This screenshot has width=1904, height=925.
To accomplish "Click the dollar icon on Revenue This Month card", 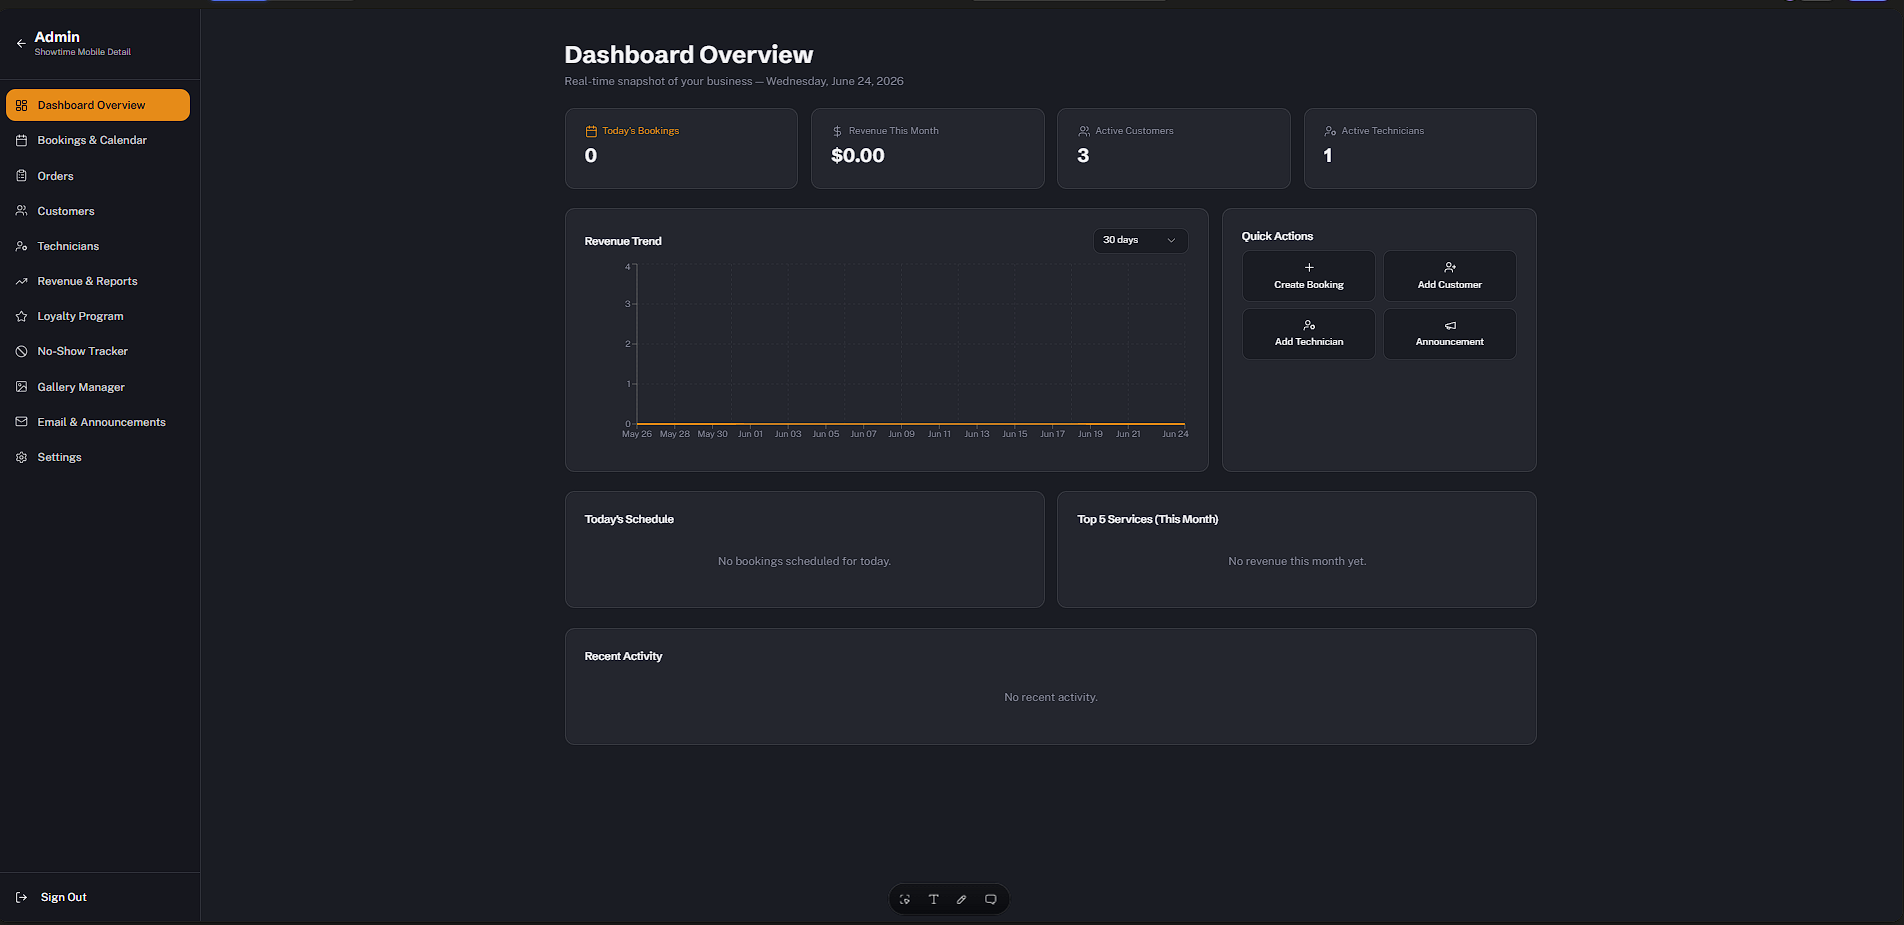I will pyautogui.click(x=837, y=131).
